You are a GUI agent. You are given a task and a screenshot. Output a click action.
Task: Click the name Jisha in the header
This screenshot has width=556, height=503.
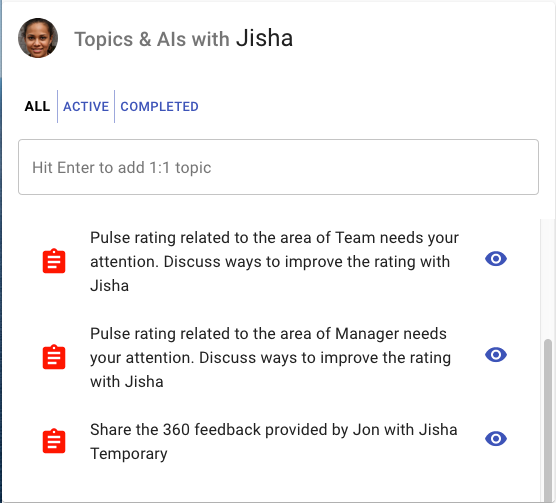[265, 38]
